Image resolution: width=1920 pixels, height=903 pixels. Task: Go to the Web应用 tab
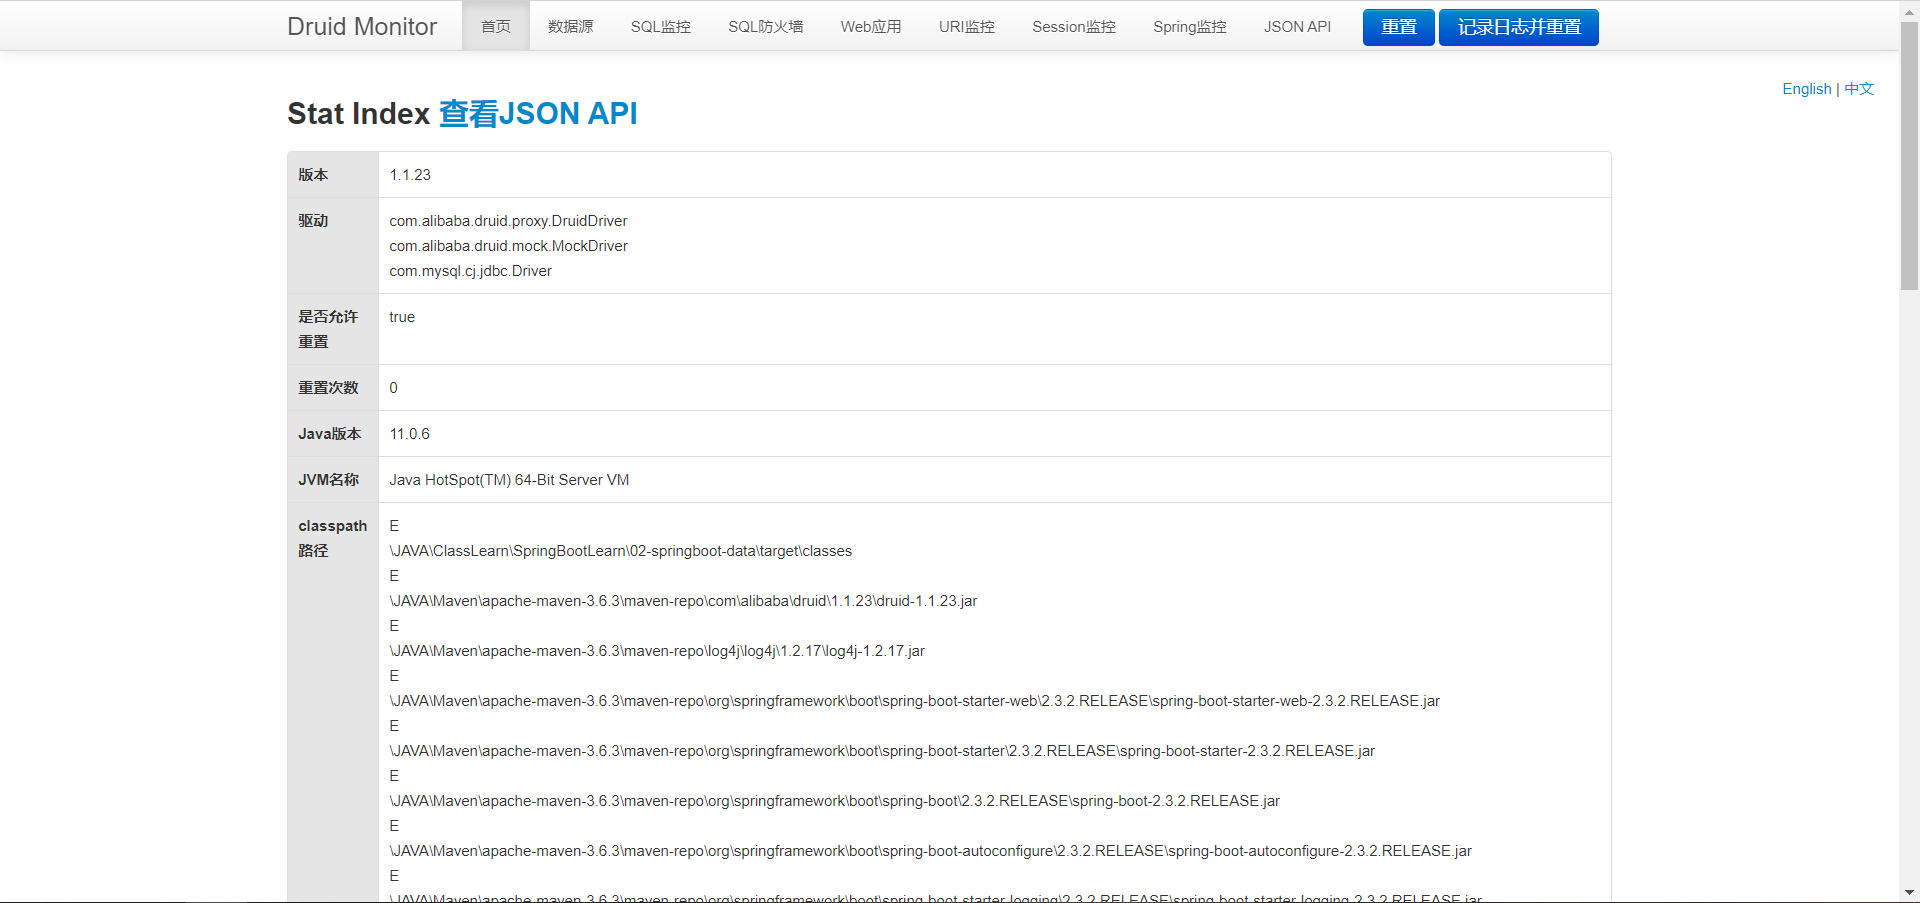pos(871,26)
